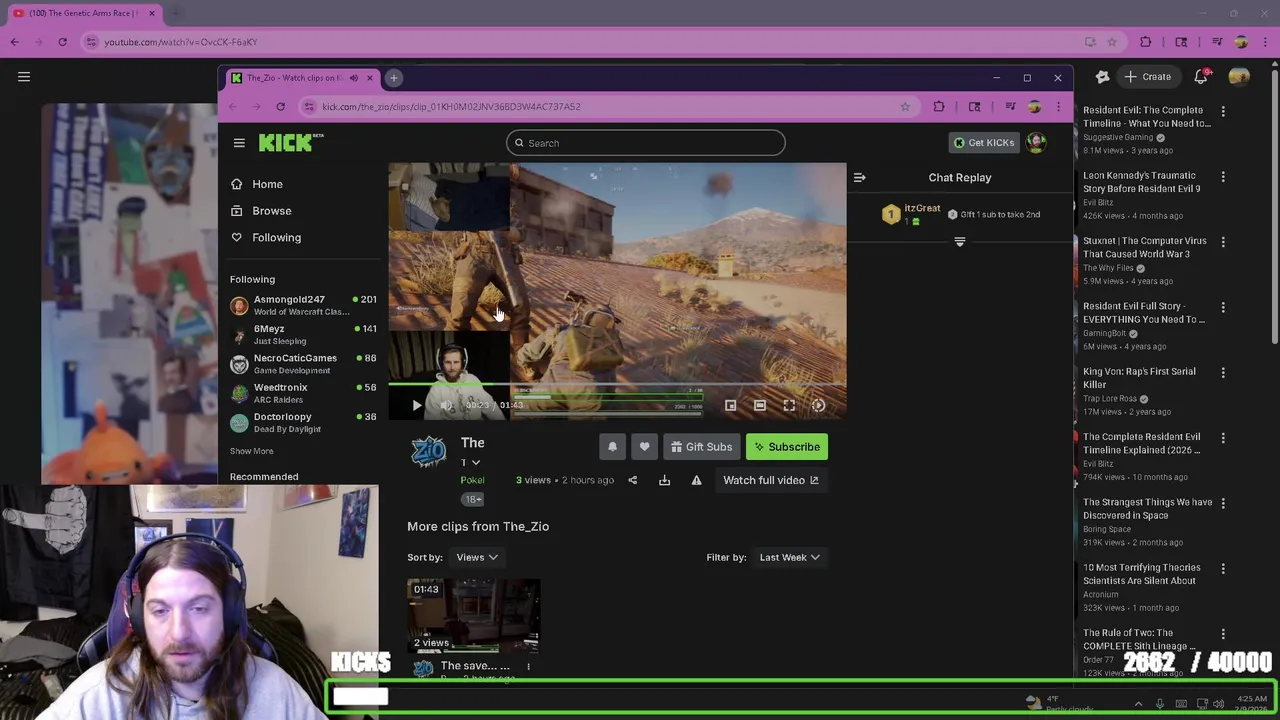Image resolution: width=1280 pixels, height=720 pixels.
Task: Toggle notification bell for The_Zio
Action: (612, 447)
